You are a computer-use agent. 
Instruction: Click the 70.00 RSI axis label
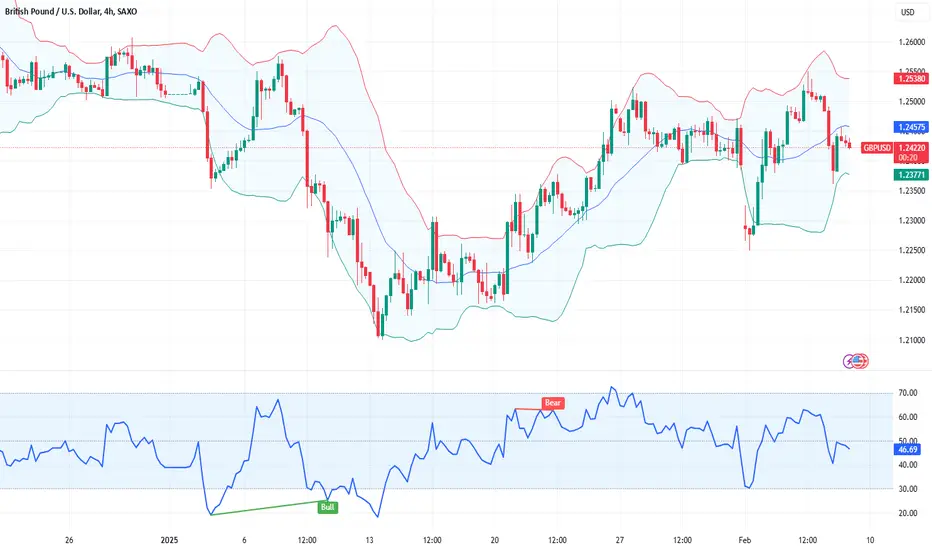(x=908, y=393)
